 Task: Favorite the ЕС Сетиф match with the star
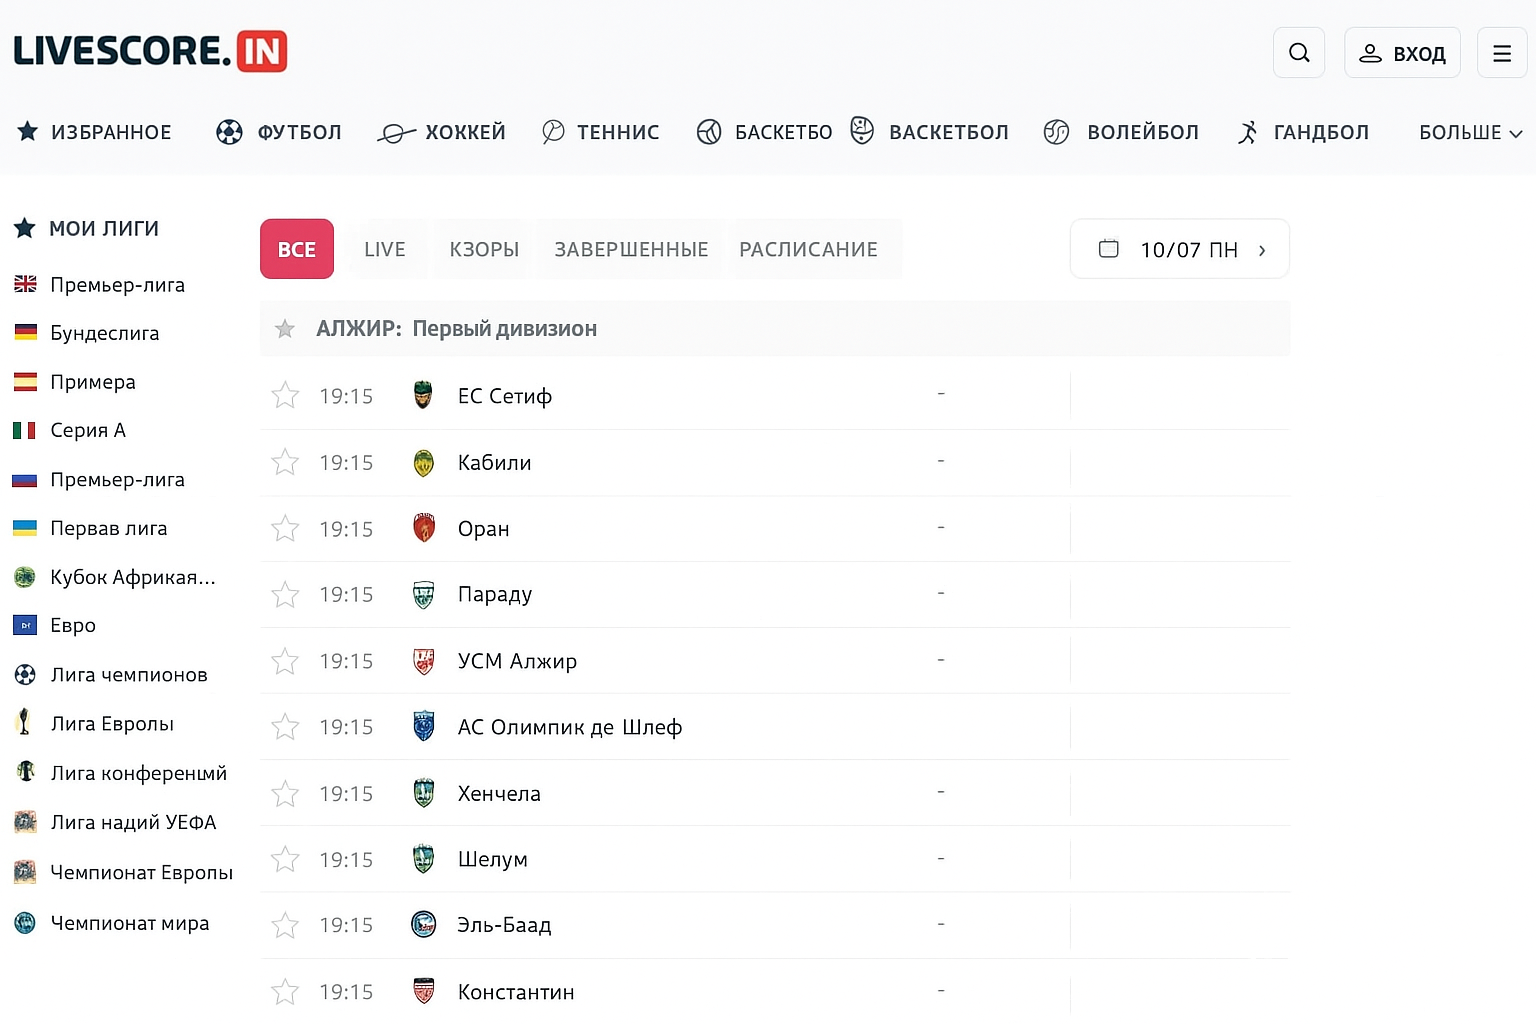click(285, 395)
